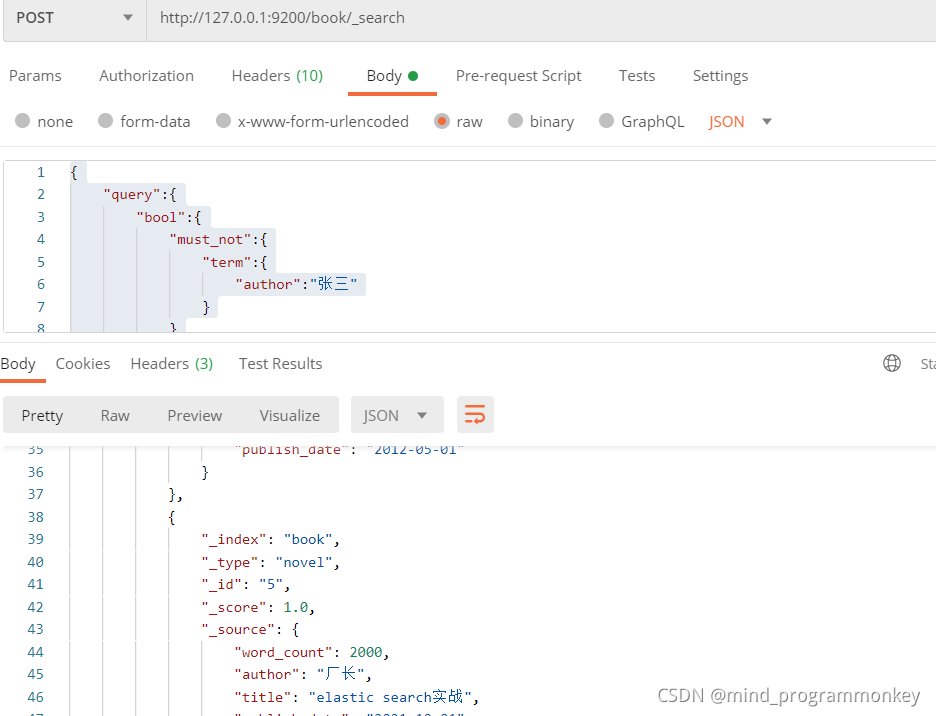Click the "author":"张三" line in editor
This screenshot has height=716, width=936.
[296, 284]
